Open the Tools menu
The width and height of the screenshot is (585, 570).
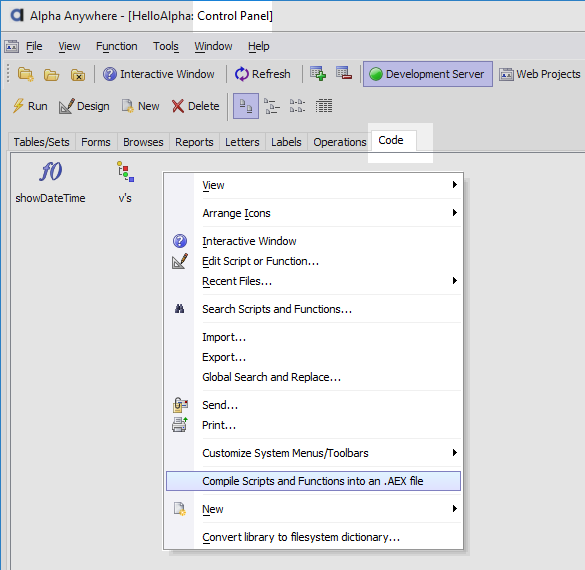click(x=166, y=46)
